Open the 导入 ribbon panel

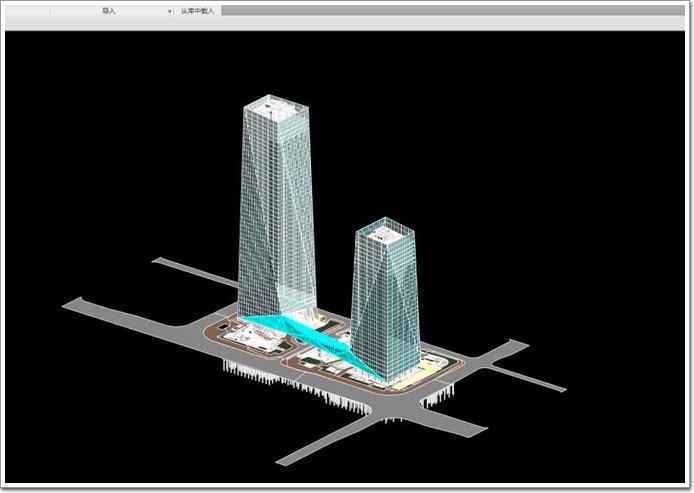coord(108,10)
